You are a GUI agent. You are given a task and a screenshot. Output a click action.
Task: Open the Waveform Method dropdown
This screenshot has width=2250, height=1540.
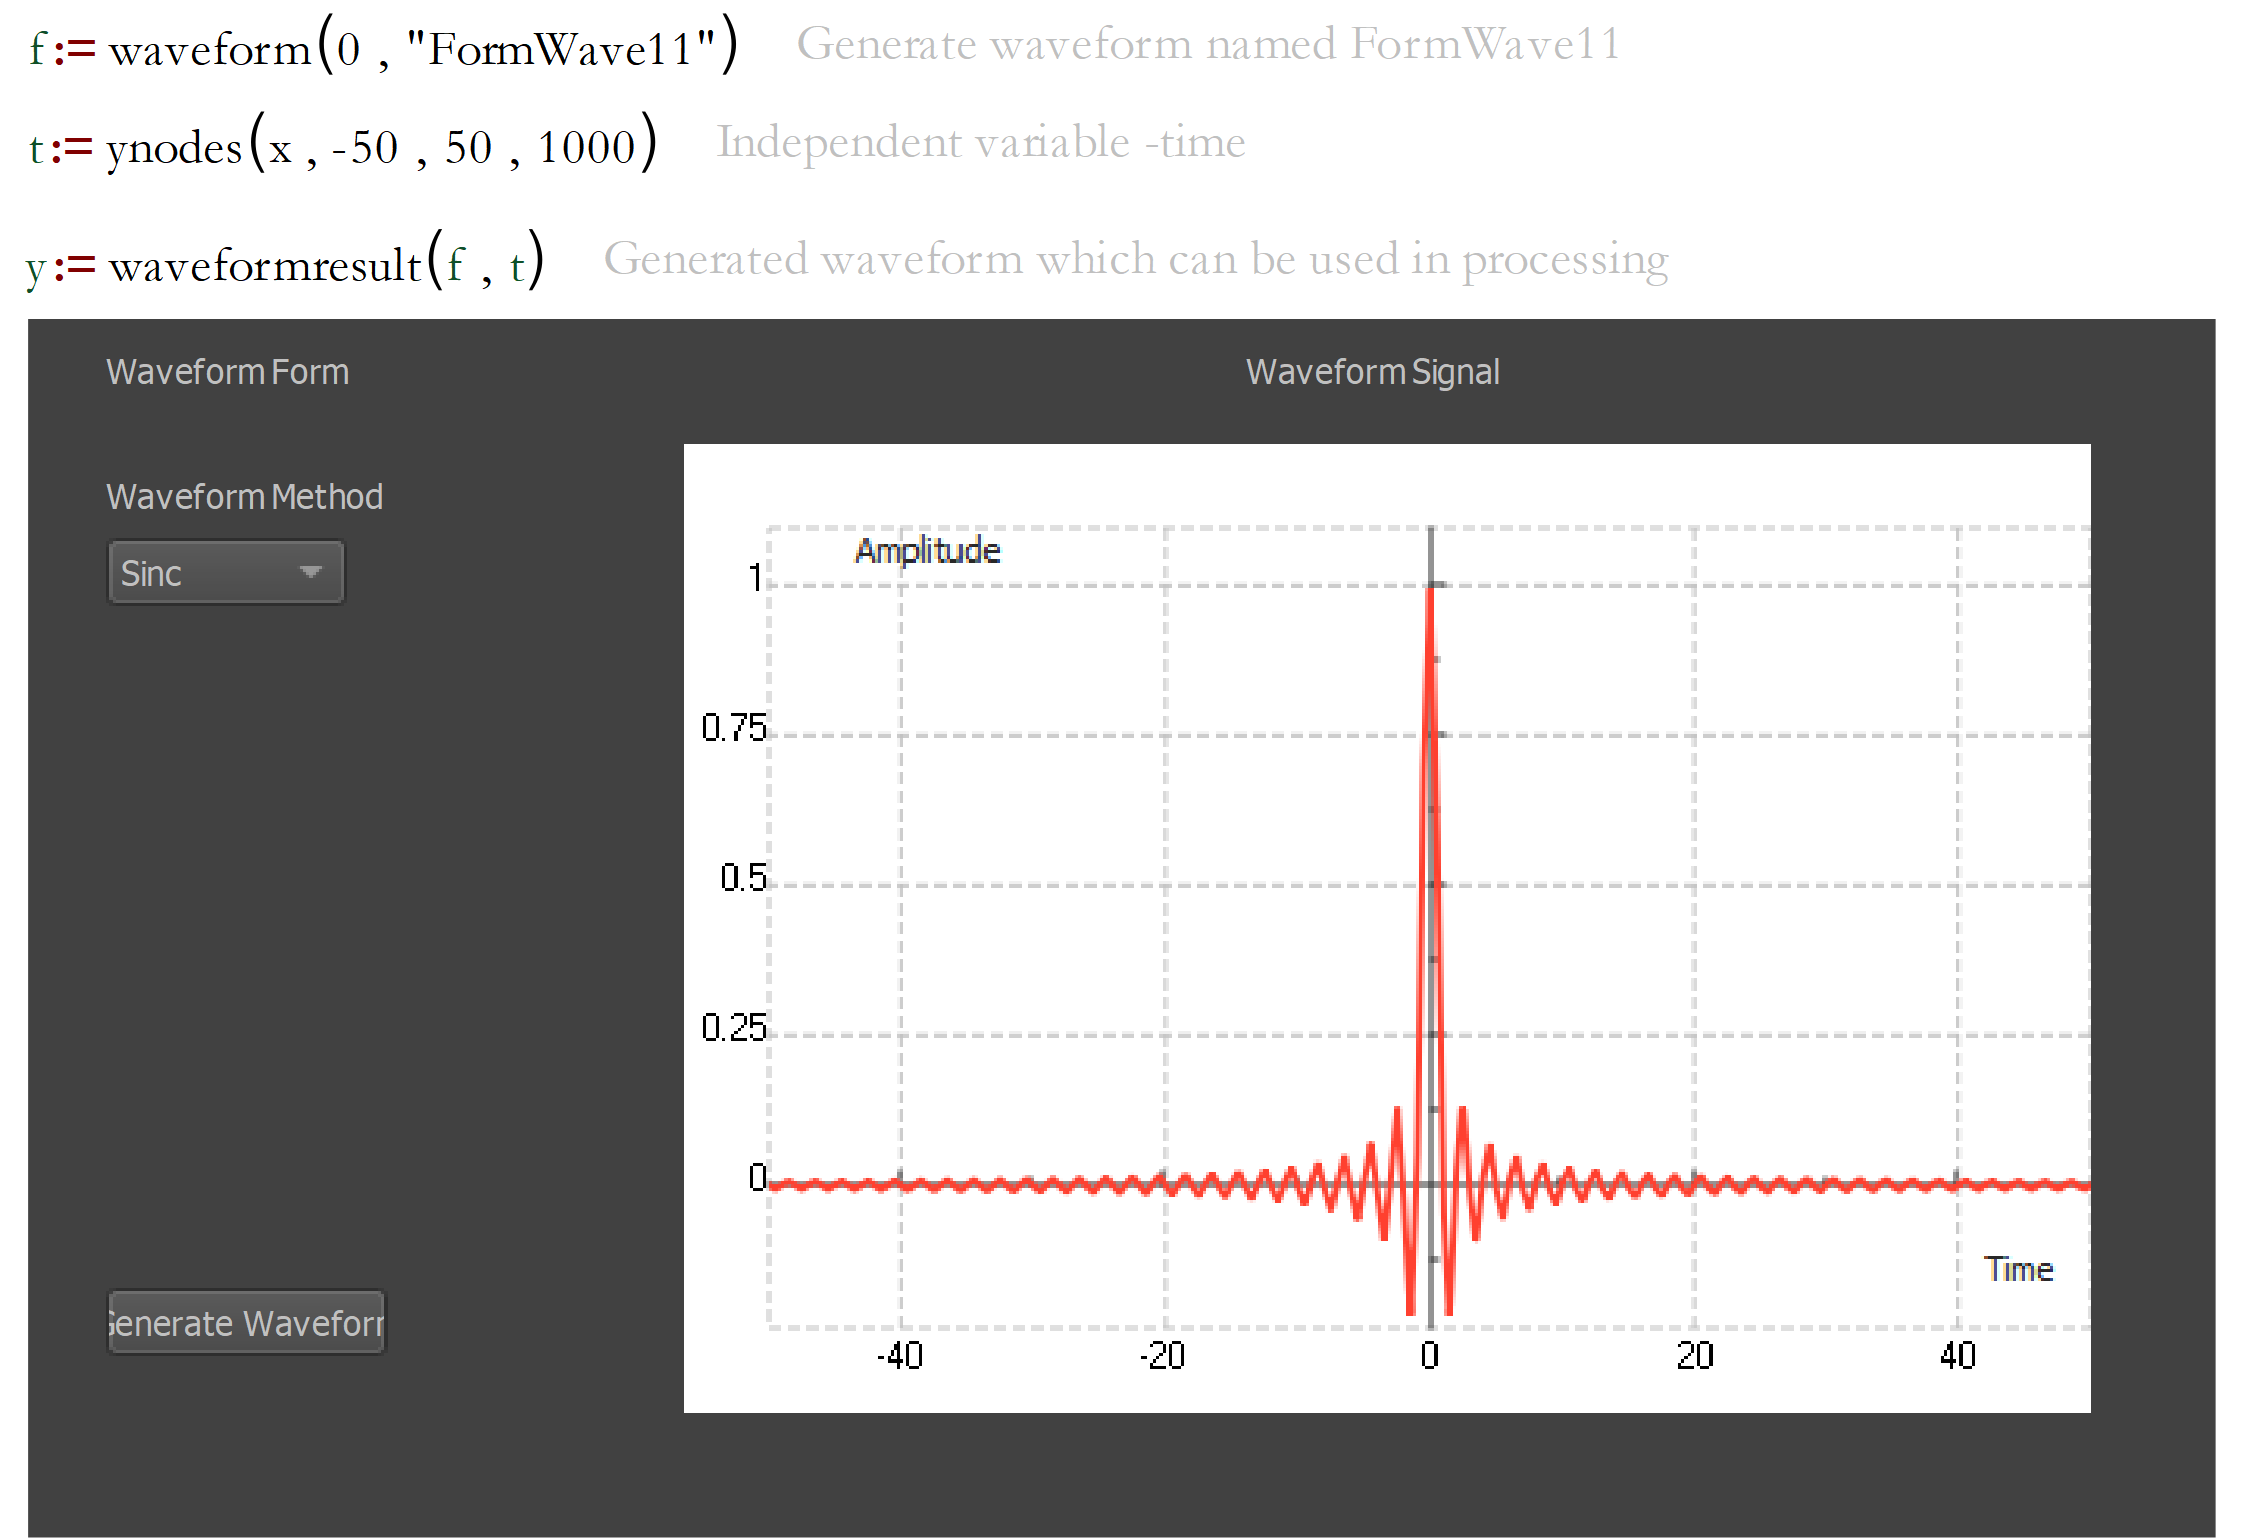tap(225, 572)
